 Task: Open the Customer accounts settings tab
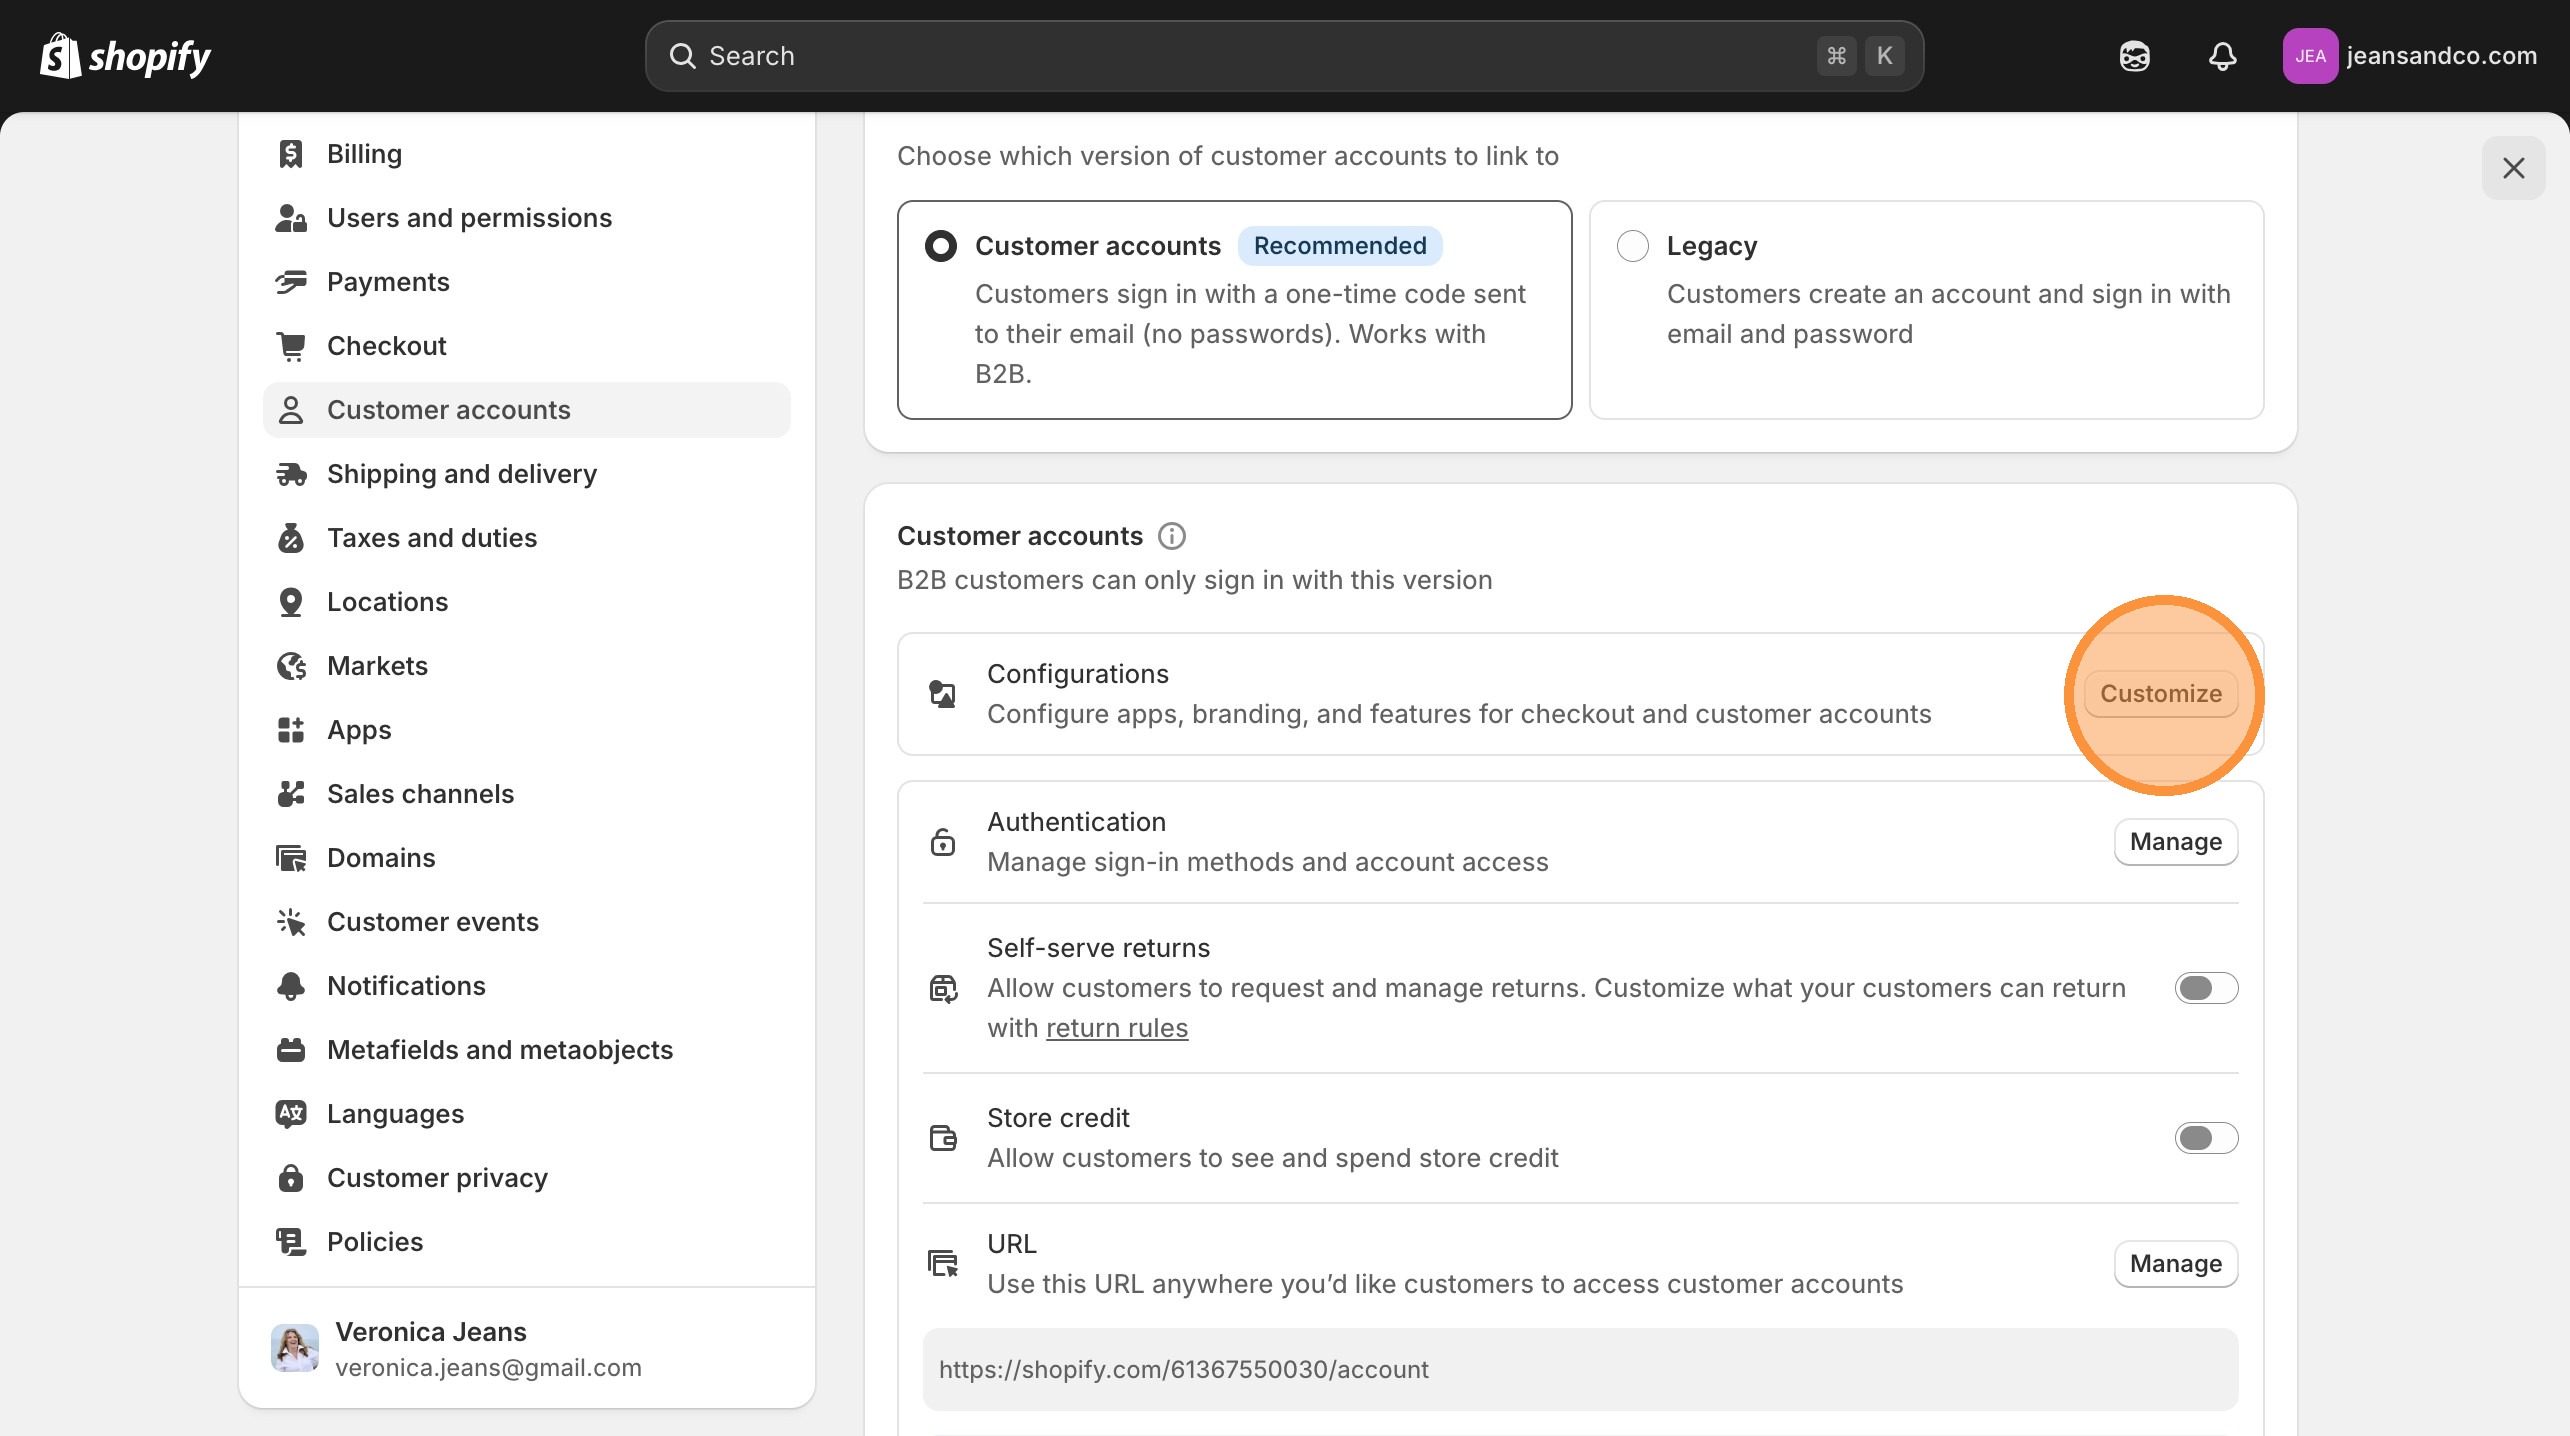click(x=449, y=409)
